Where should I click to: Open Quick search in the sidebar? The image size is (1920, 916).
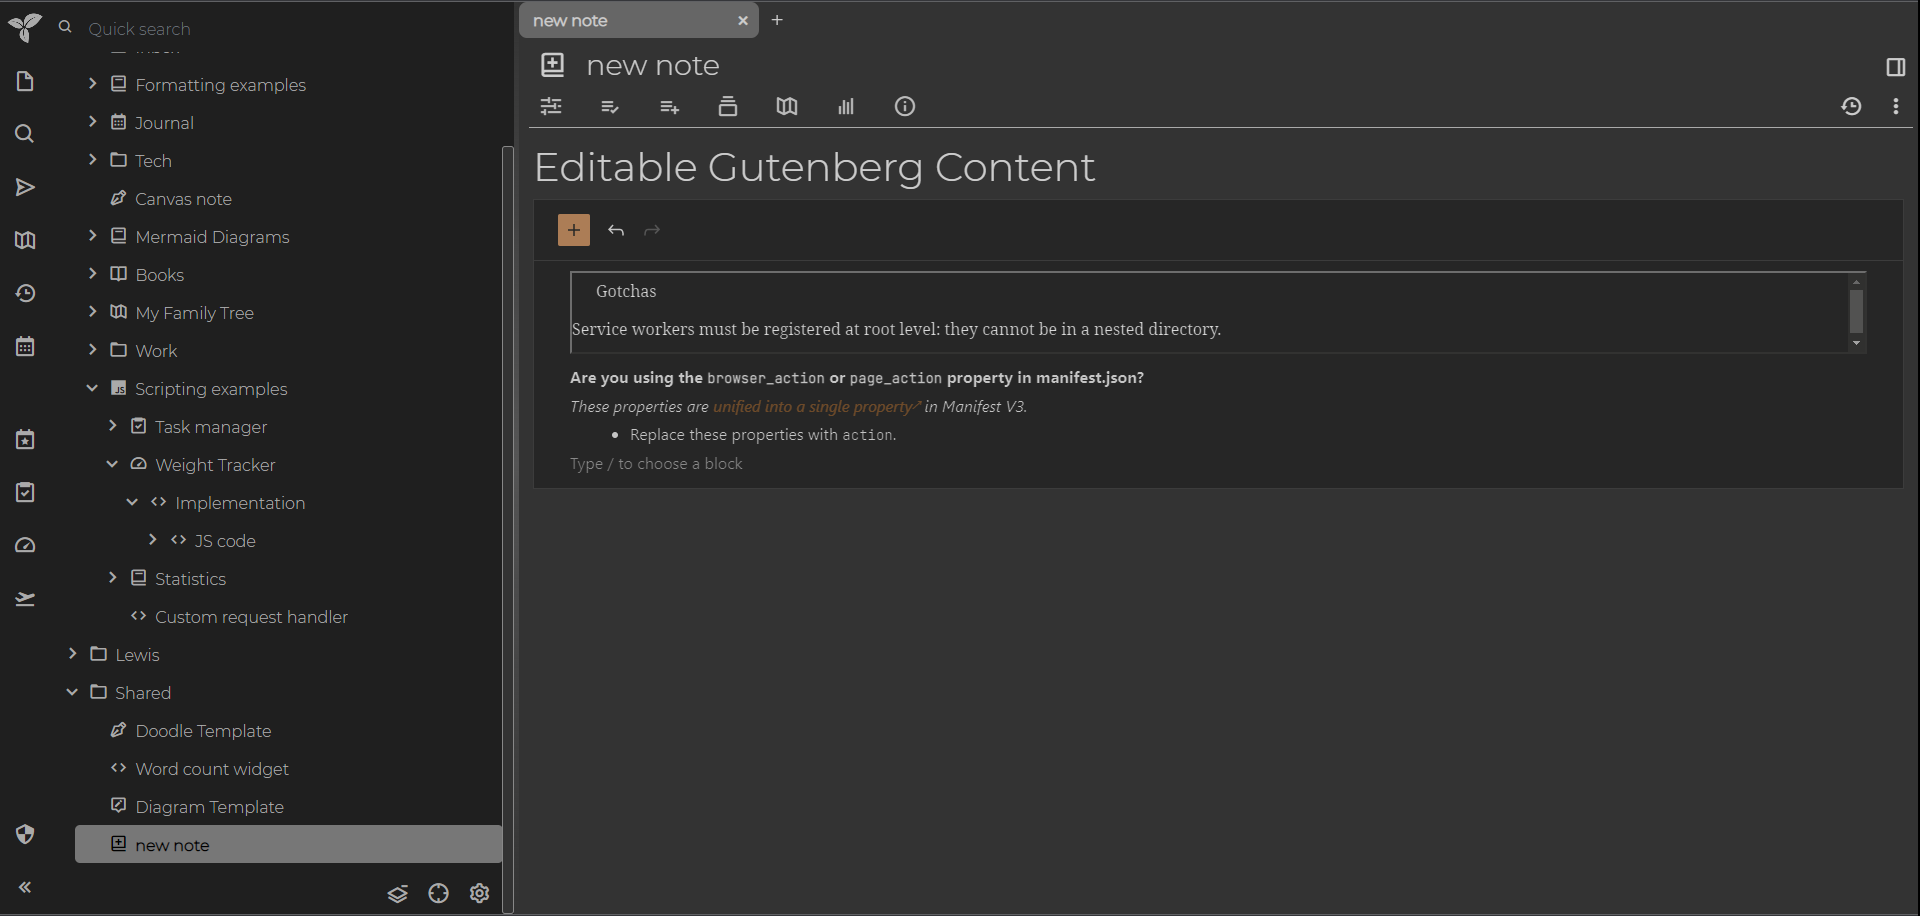[x=140, y=28]
